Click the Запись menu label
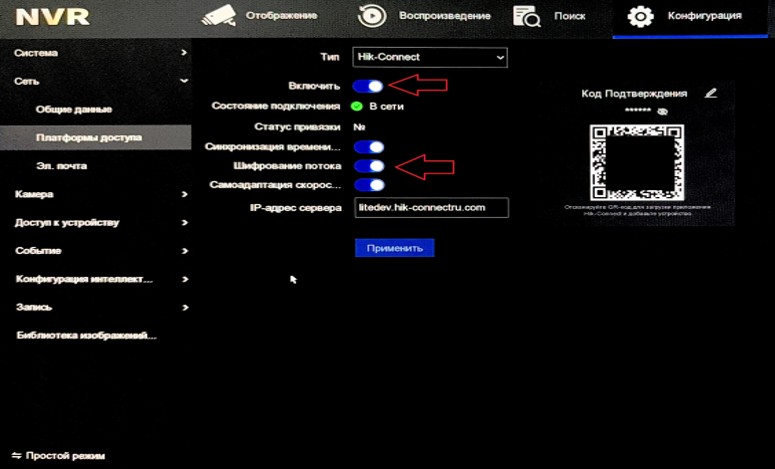775x469 pixels. [x=34, y=307]
